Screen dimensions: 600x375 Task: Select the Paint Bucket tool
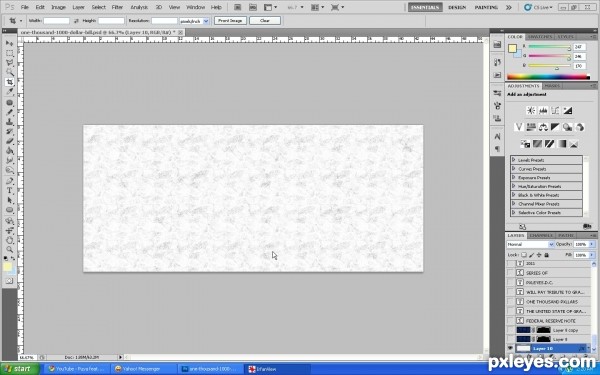[10, 151]
